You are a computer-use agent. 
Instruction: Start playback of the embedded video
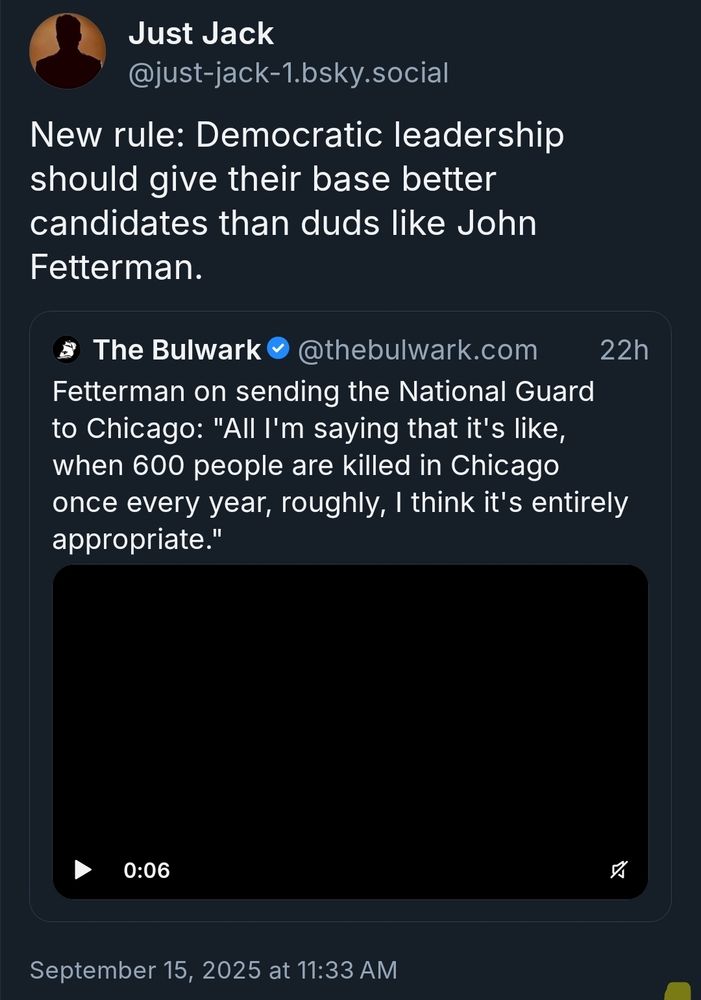[80, 870]
